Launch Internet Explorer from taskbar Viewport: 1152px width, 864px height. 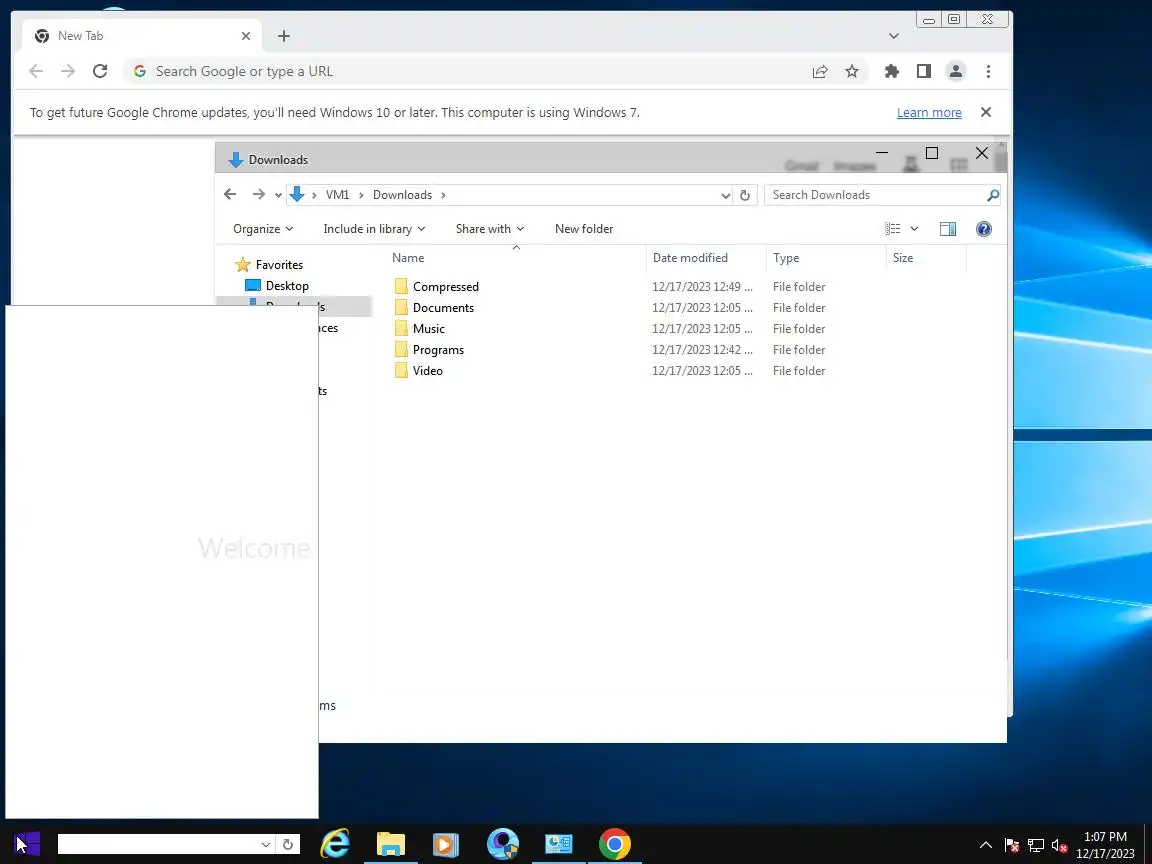(x=335, y=843)
